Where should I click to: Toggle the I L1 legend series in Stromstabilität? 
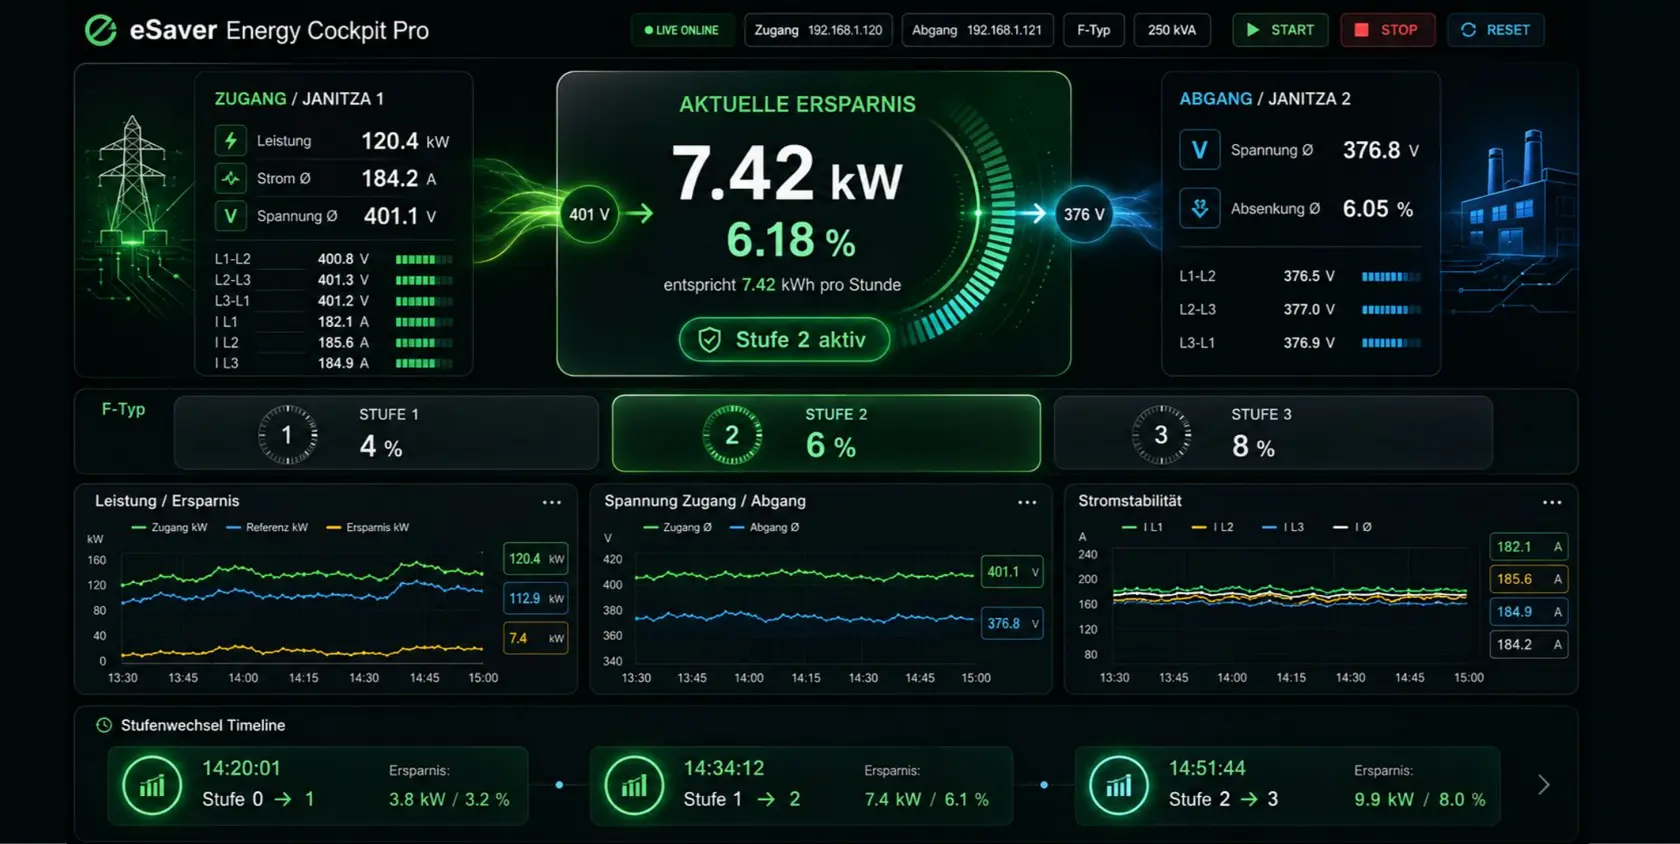tap(1142, 527)
